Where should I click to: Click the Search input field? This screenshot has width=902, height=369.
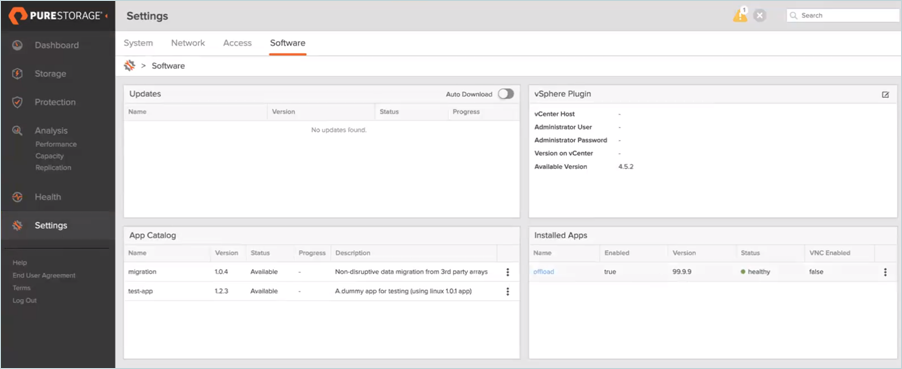843,16
